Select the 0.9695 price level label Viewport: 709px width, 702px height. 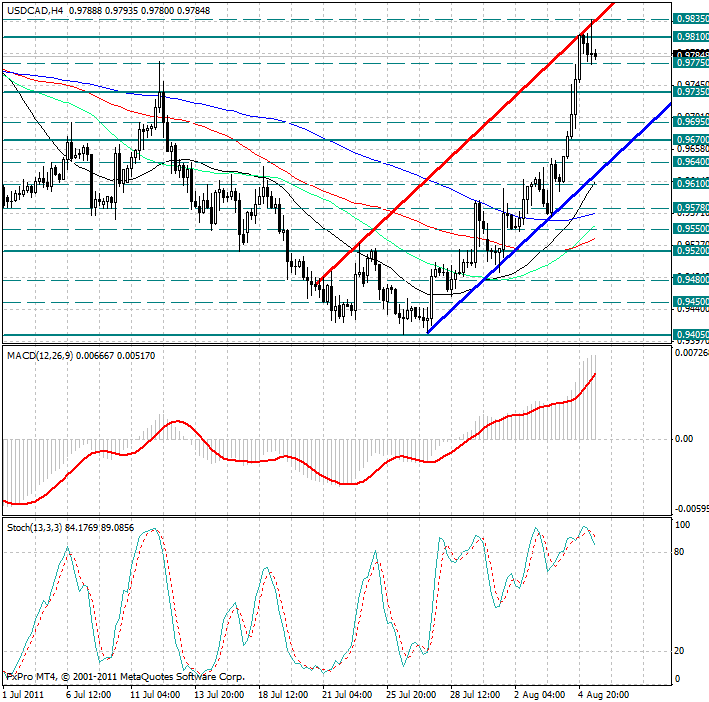[x=691, y=122]
